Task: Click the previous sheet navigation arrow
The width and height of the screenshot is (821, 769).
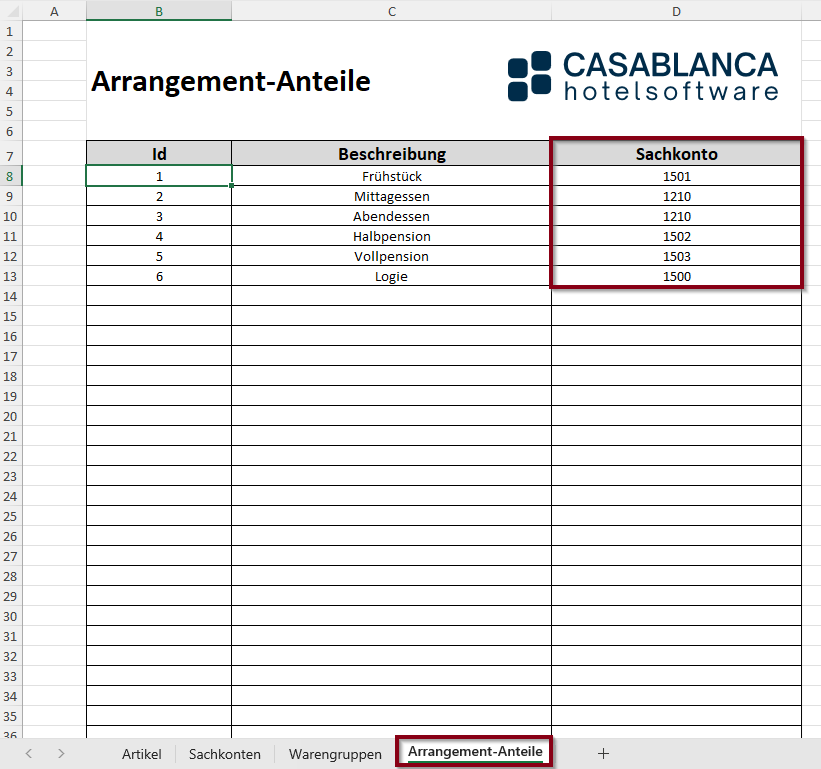Action: (29, 753)
